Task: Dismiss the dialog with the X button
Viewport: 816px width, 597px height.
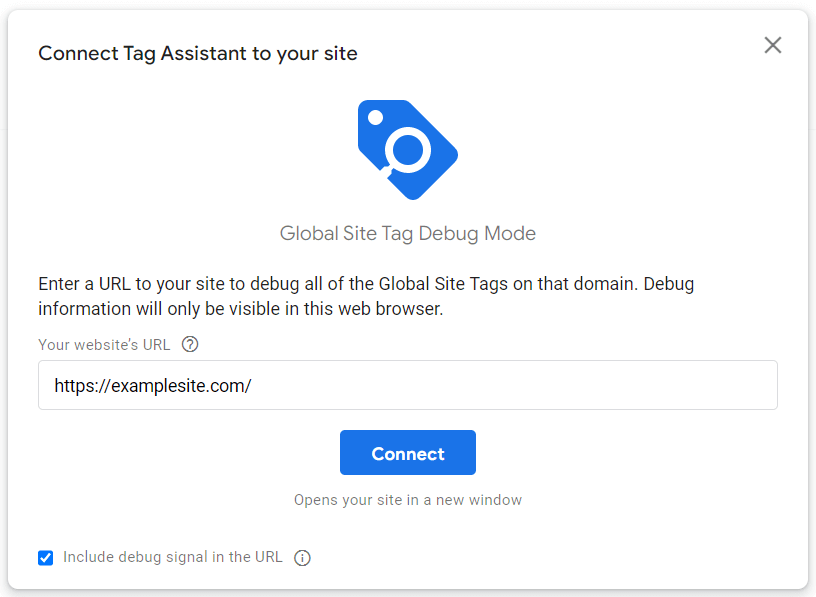Action: point(772,45)
